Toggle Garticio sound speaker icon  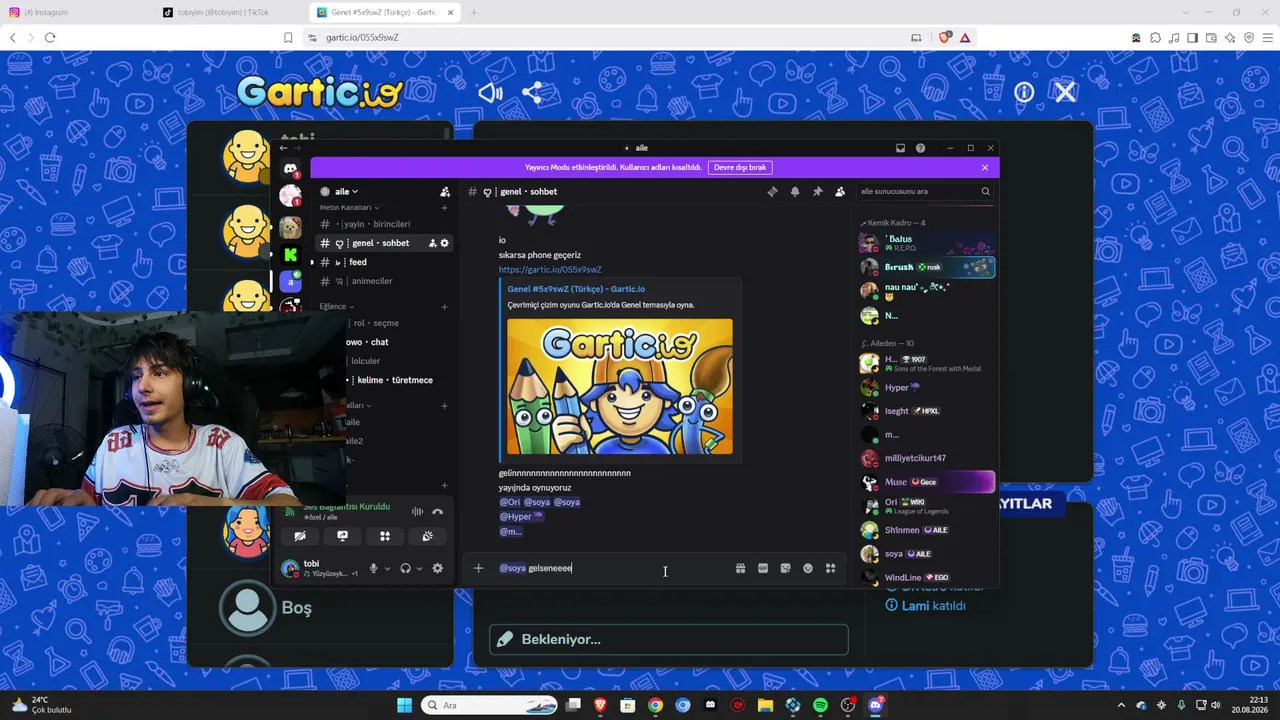(490, 93)
